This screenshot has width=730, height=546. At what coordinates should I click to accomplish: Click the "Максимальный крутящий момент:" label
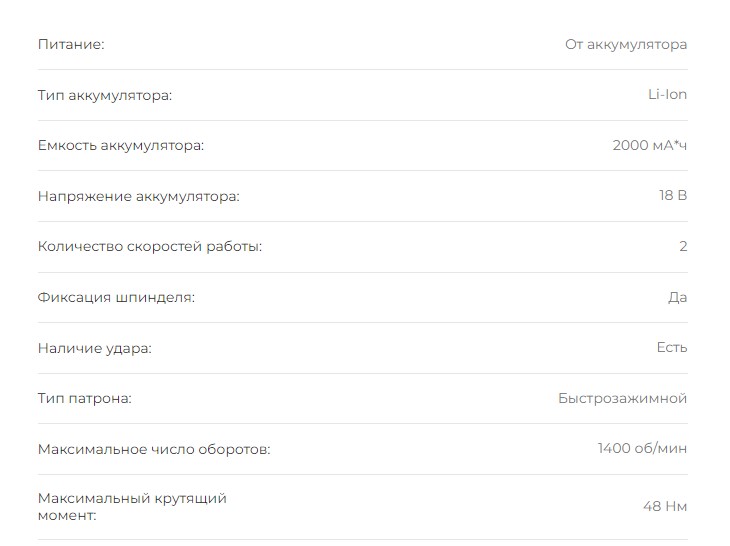(132, 506)
